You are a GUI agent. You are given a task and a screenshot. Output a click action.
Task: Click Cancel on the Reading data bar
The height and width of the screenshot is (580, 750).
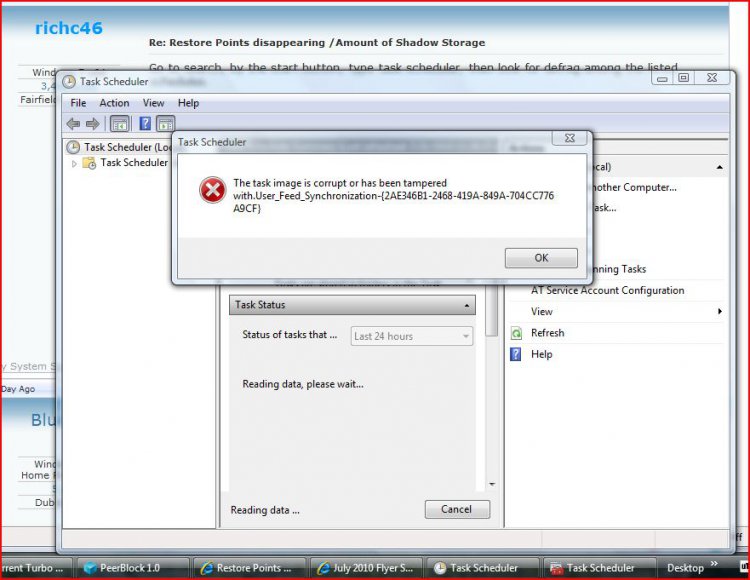point(456,509)
